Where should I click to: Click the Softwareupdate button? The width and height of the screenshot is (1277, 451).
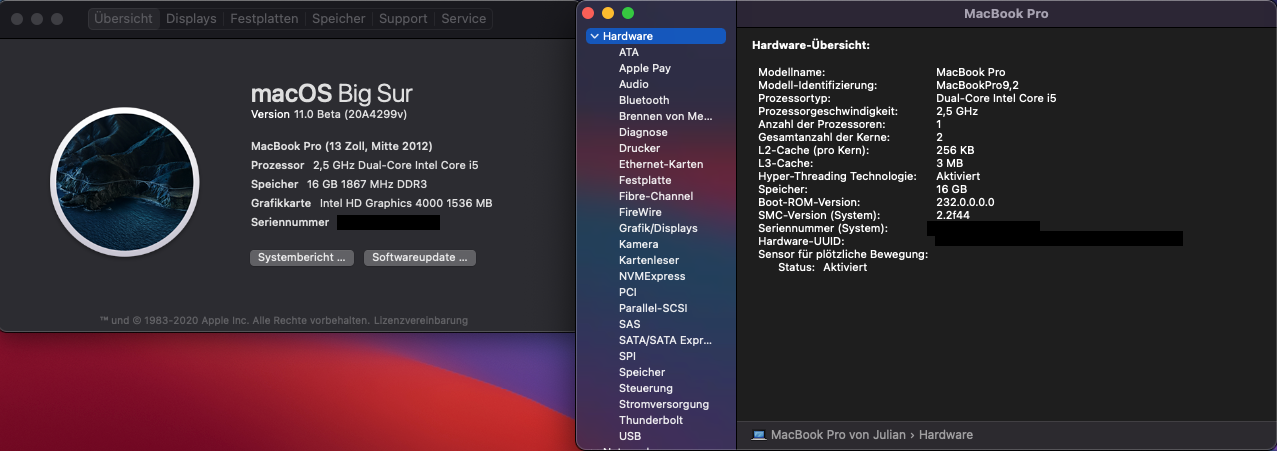tap(420, 257)
